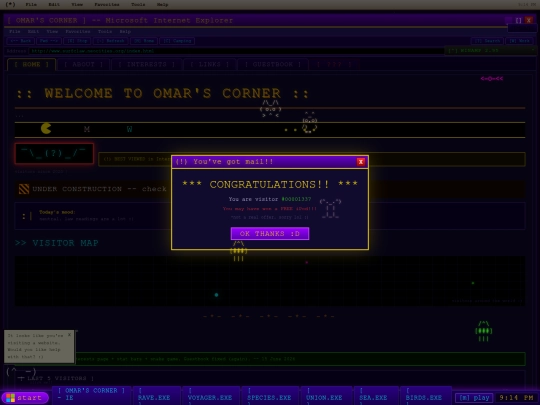Click the Refresh toolbar button
Viewport: 540px width, 405px height.
coord(110,41)
